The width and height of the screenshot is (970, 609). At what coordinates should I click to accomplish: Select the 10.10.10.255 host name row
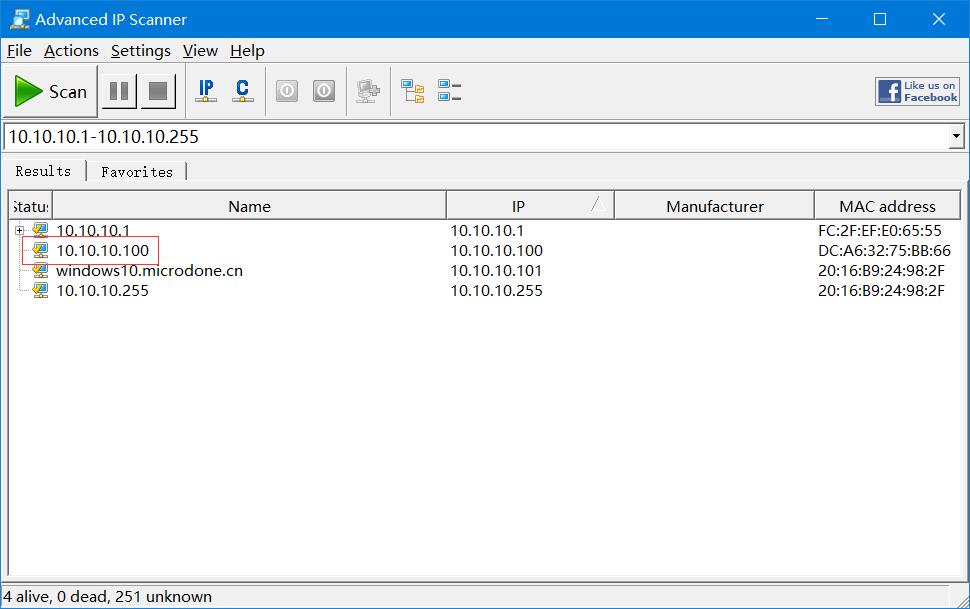[x=102, y=290]
